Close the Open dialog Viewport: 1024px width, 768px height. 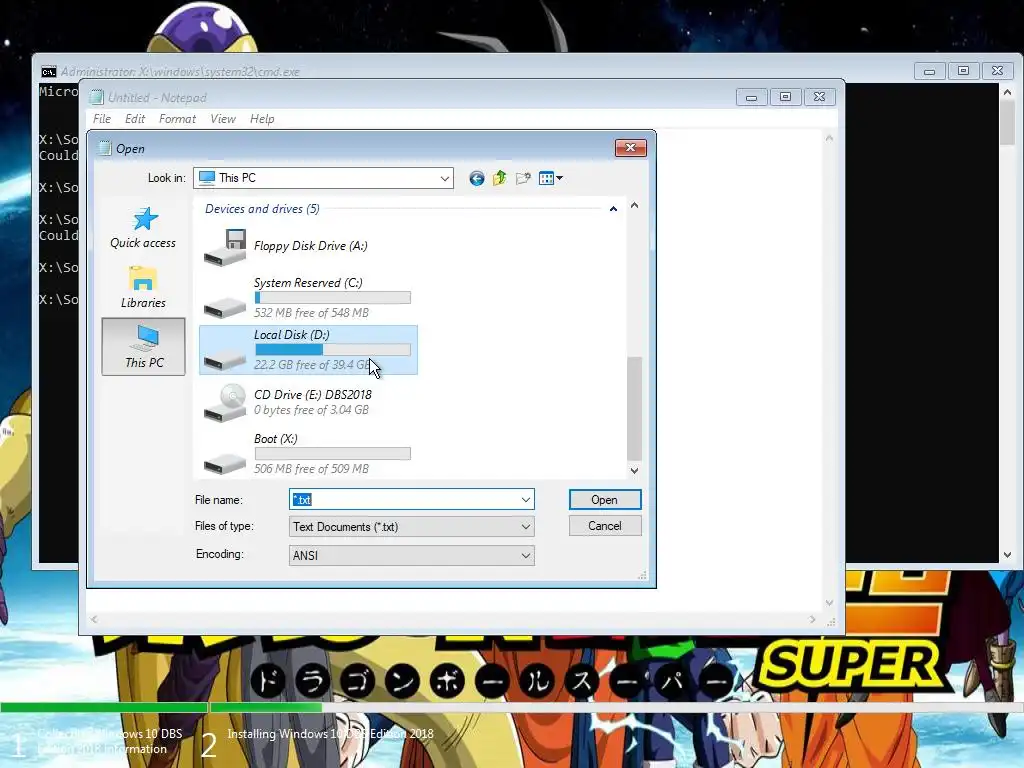pyautogui.click(x=630, y=148)
